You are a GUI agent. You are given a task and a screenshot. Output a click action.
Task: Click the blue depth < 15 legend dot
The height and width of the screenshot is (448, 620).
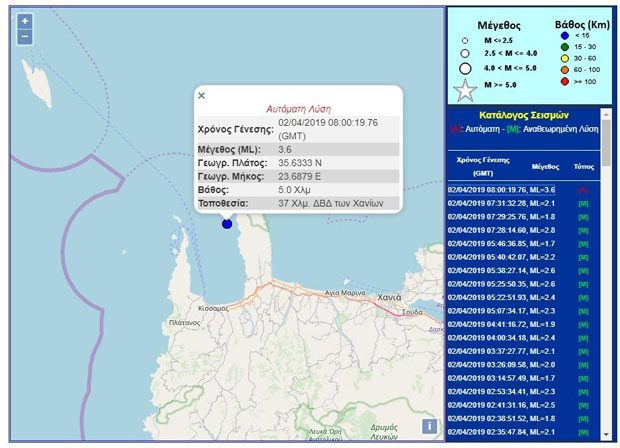[x=564, y=34]
